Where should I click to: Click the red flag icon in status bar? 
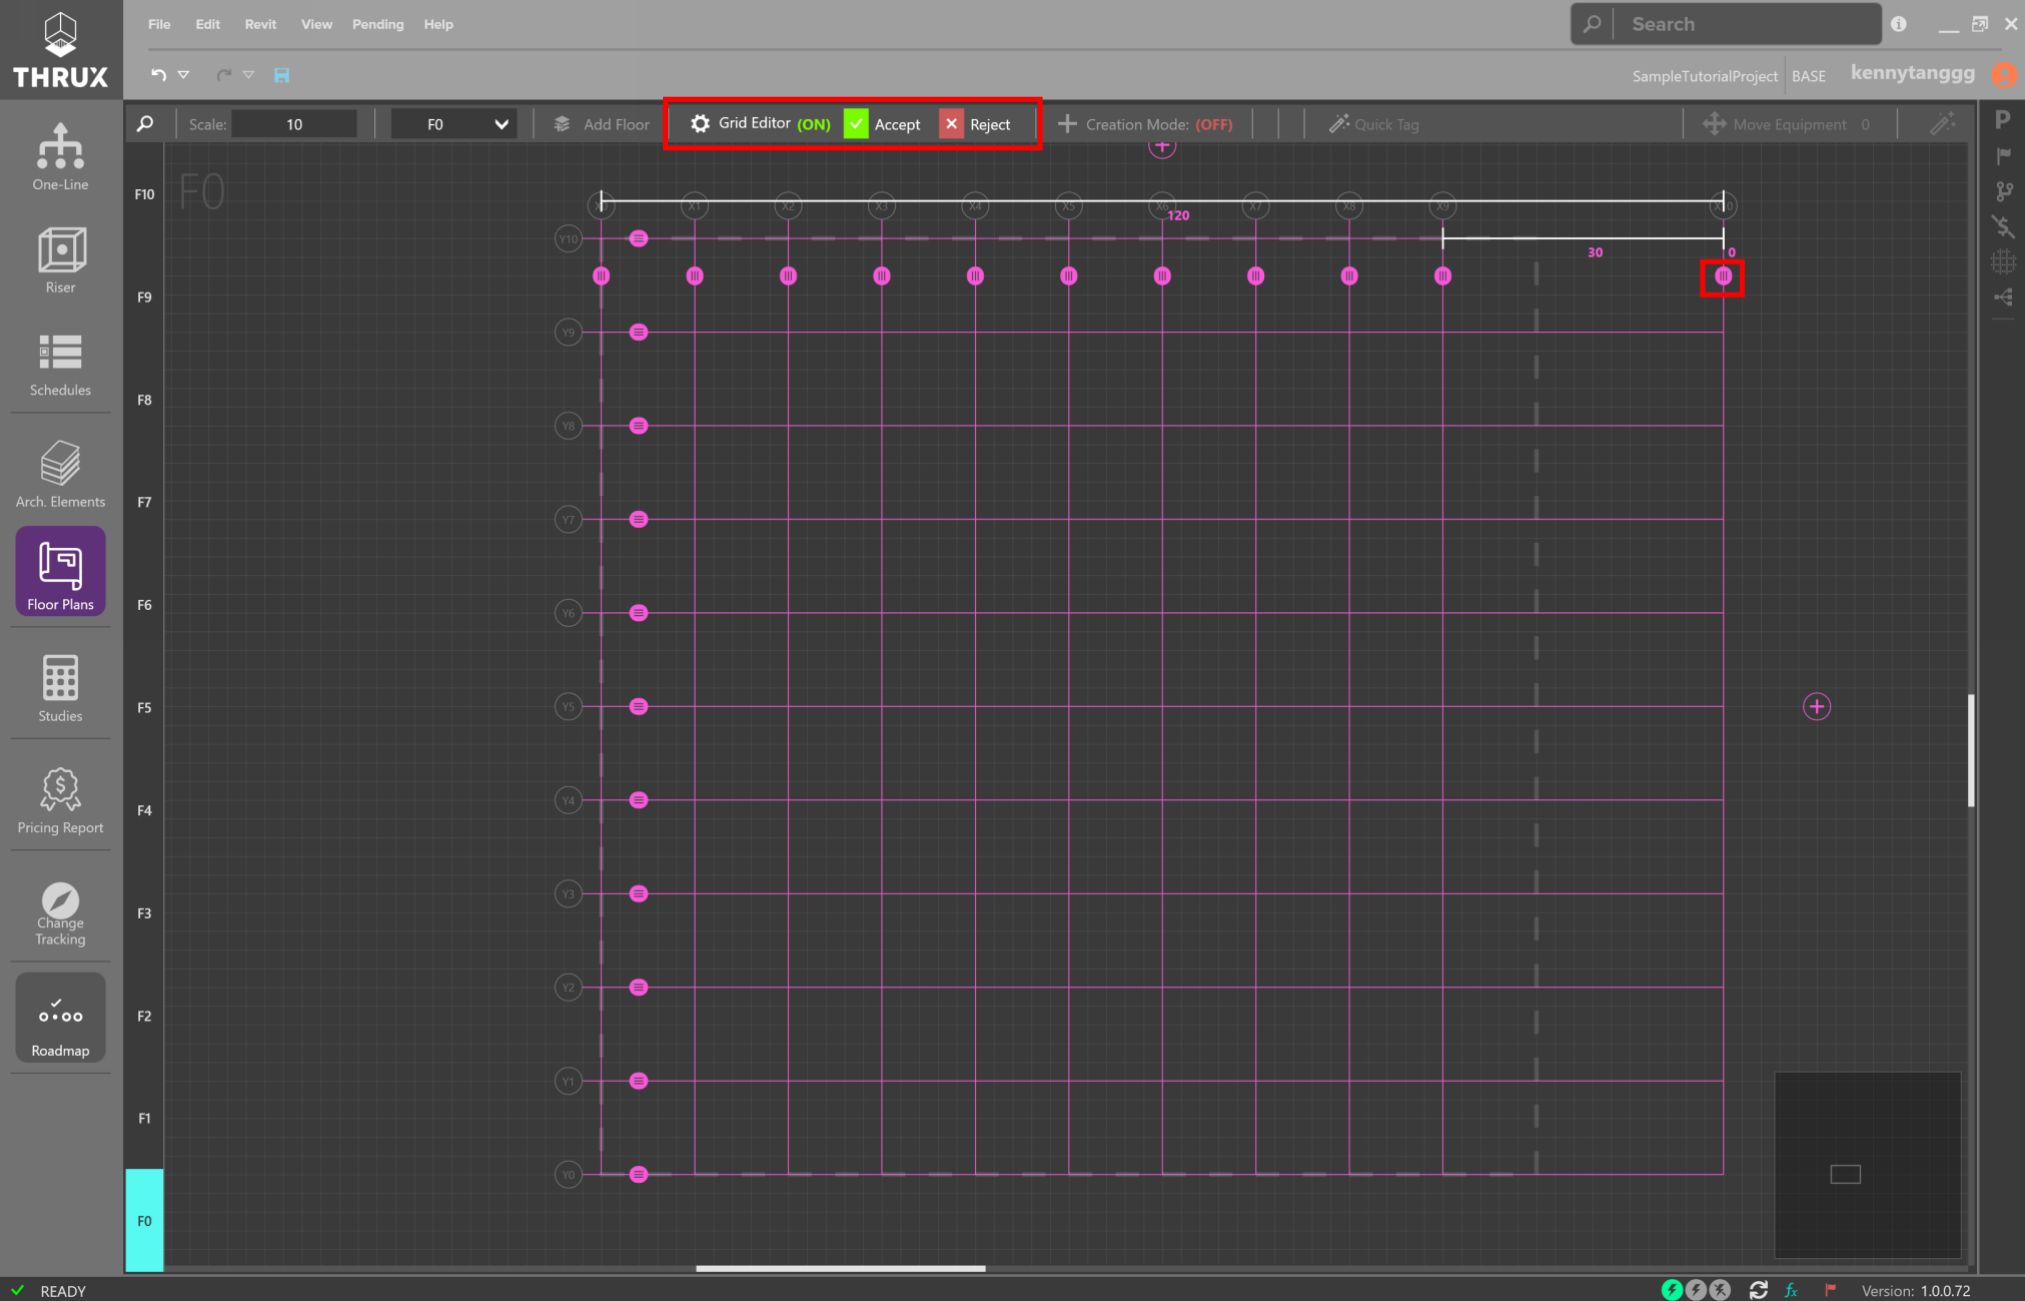(x=1830, y=1290)
